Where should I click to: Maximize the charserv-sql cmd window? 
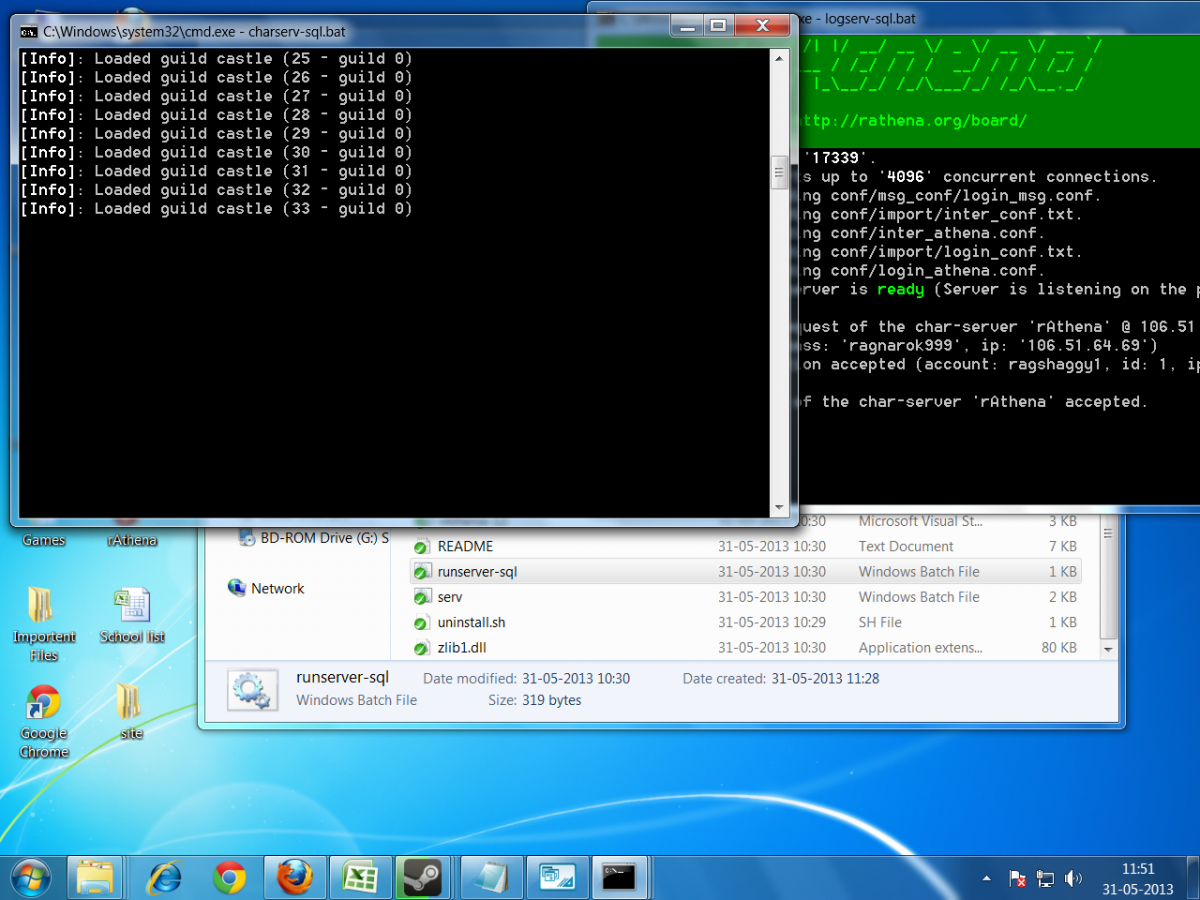tap(718, 26)
